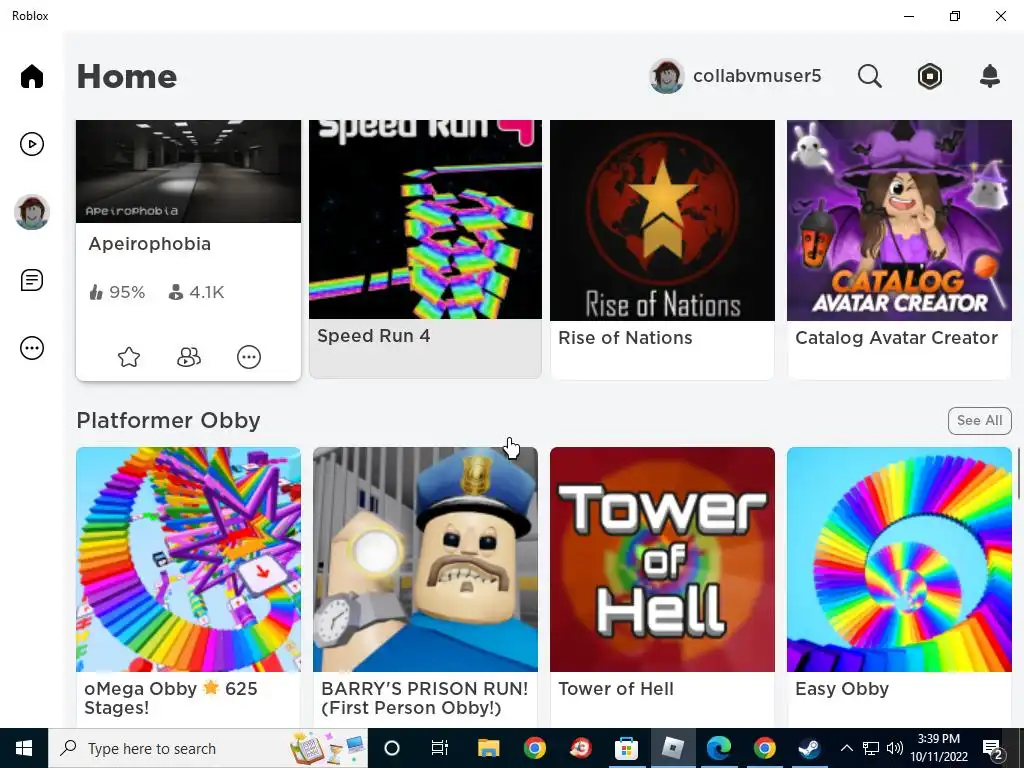Open the Apeirophobia game title

click(150, 244)
